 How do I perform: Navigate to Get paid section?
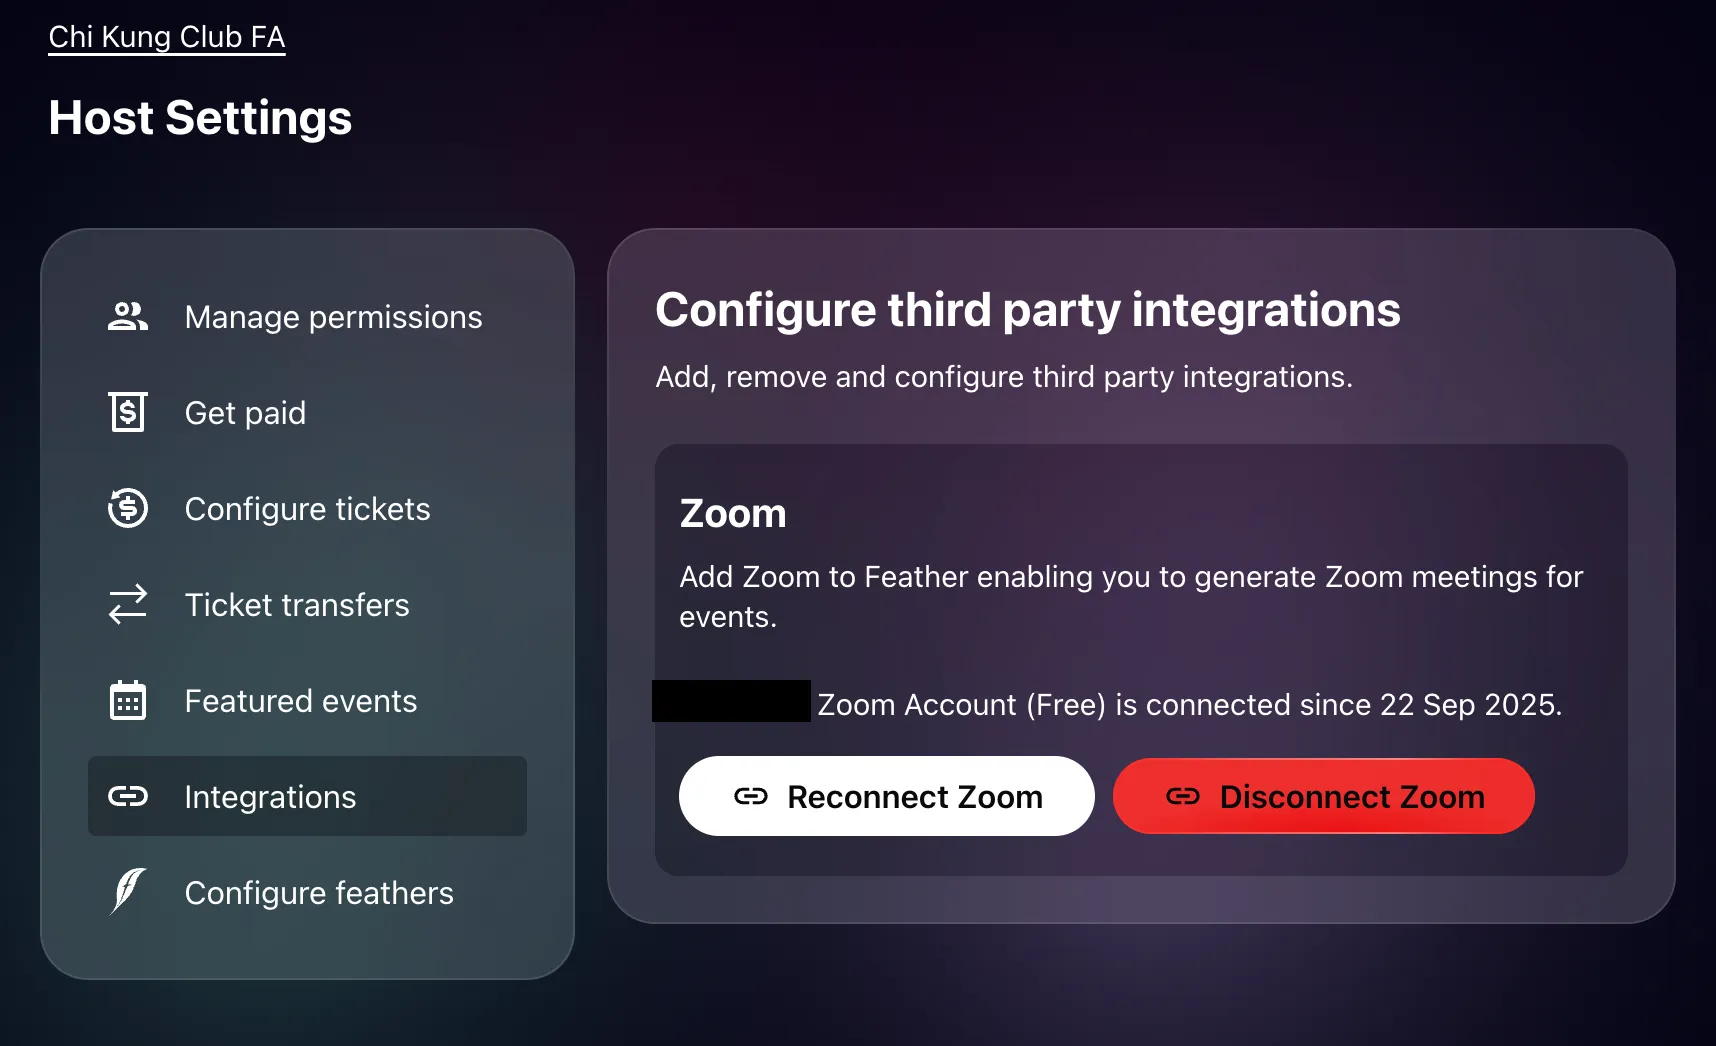[x=245, y=412]
